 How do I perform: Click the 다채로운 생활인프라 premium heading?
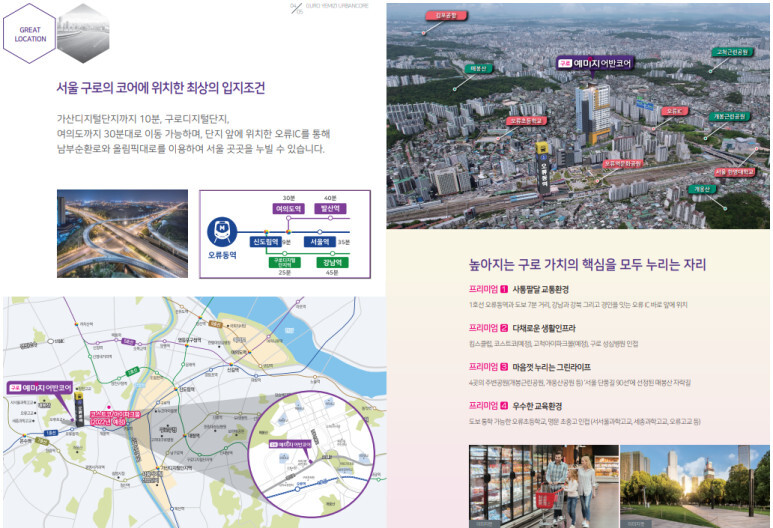click(x=544, y=328)
